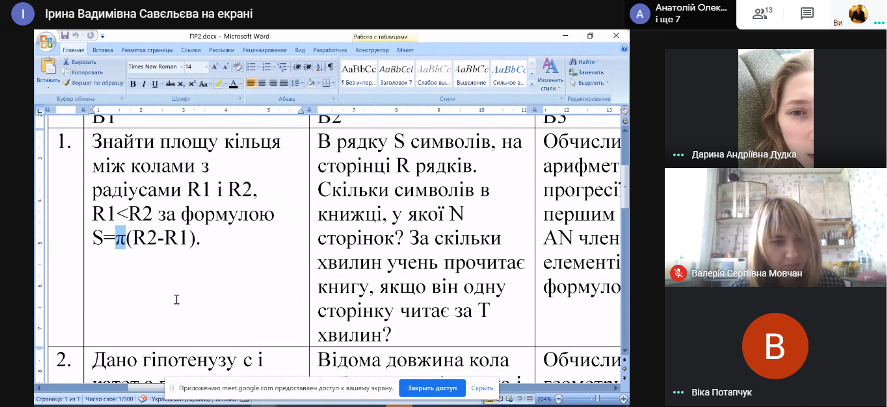The width and height of the screenshot is (887, 407).
Task: Open the Разметка страницы ribbon tab
Action: click(x=145, y=48)
